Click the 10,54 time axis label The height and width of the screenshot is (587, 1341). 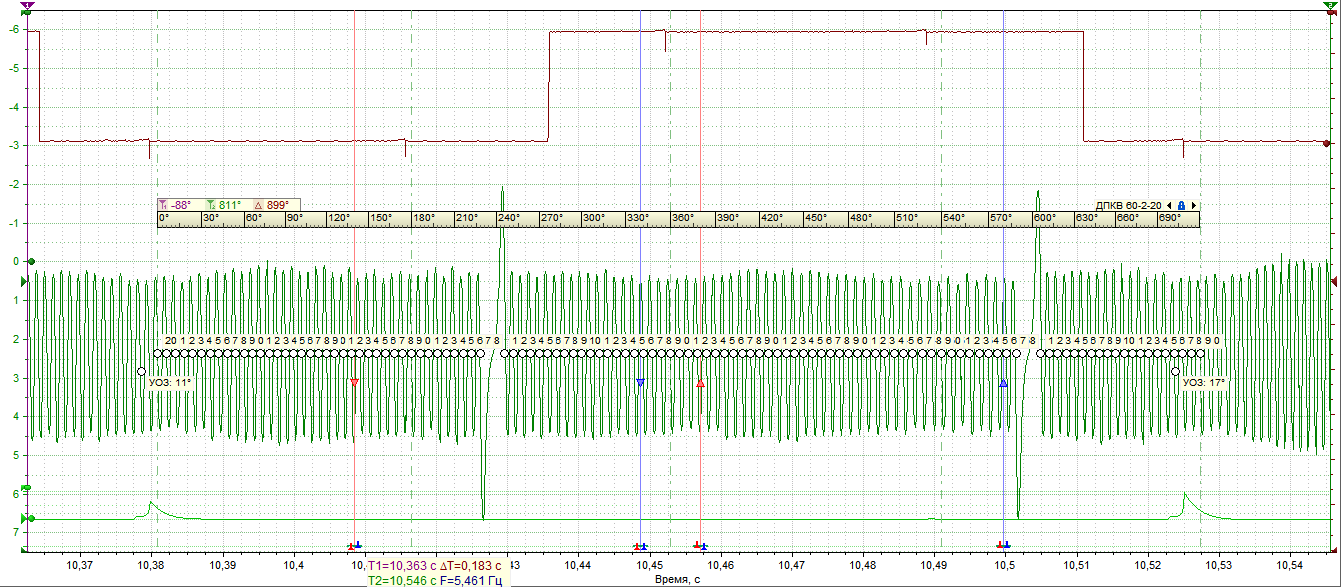1289,566
